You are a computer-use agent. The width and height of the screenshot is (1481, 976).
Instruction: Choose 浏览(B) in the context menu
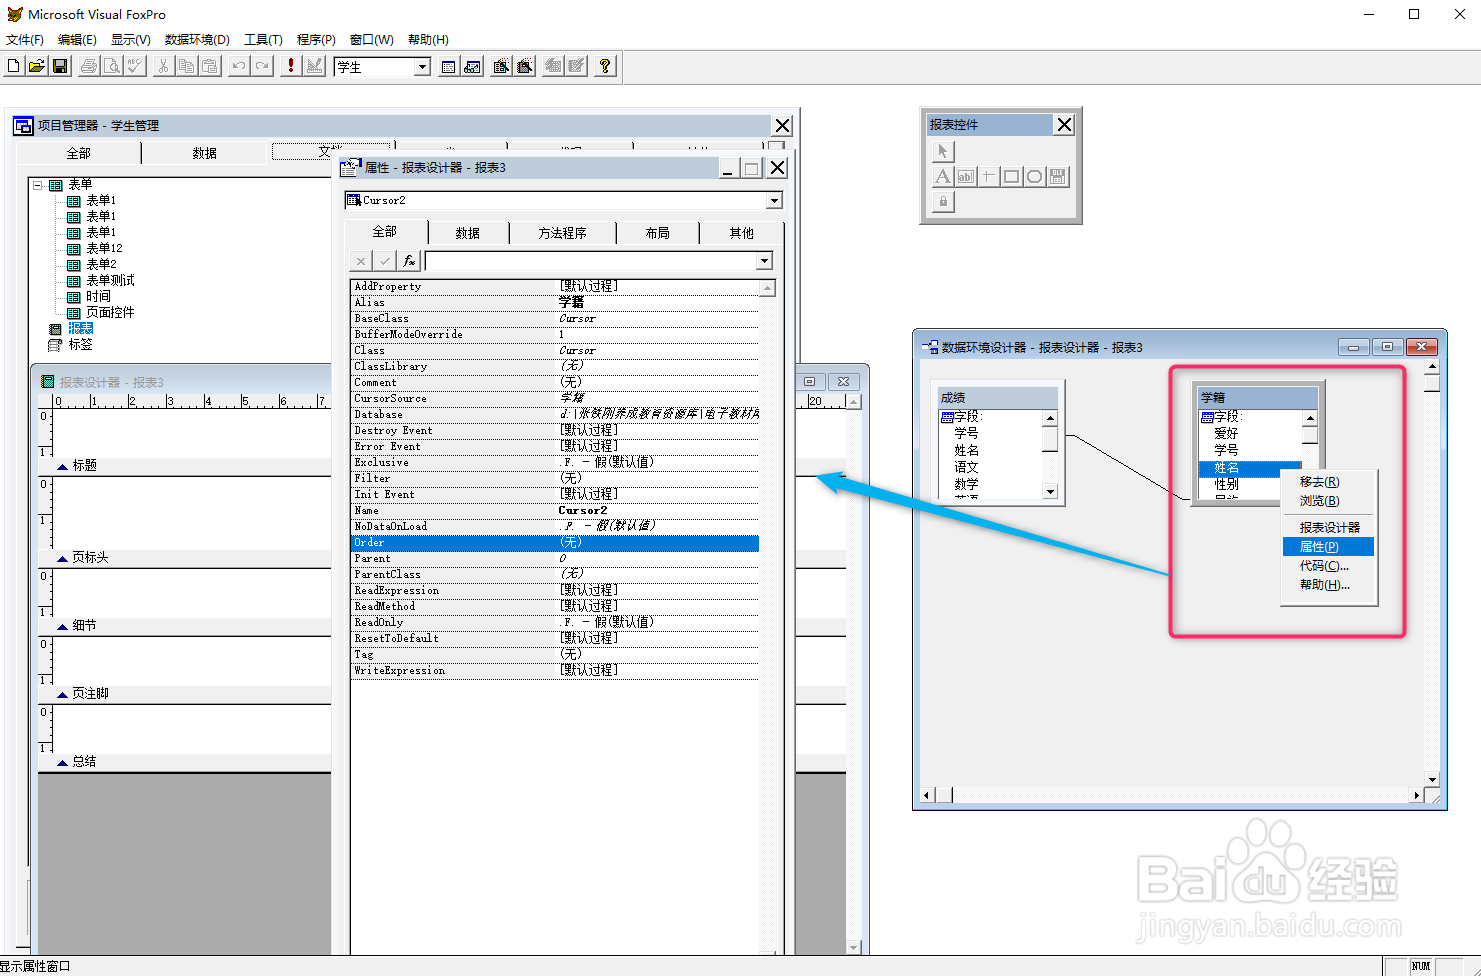(1328, 501)
